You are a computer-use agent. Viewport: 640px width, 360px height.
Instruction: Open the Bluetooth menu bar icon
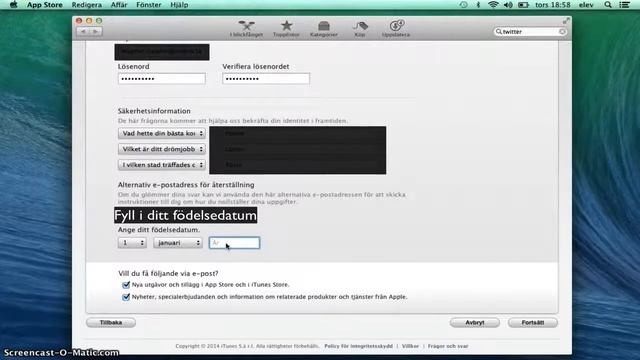coord(478,5)
